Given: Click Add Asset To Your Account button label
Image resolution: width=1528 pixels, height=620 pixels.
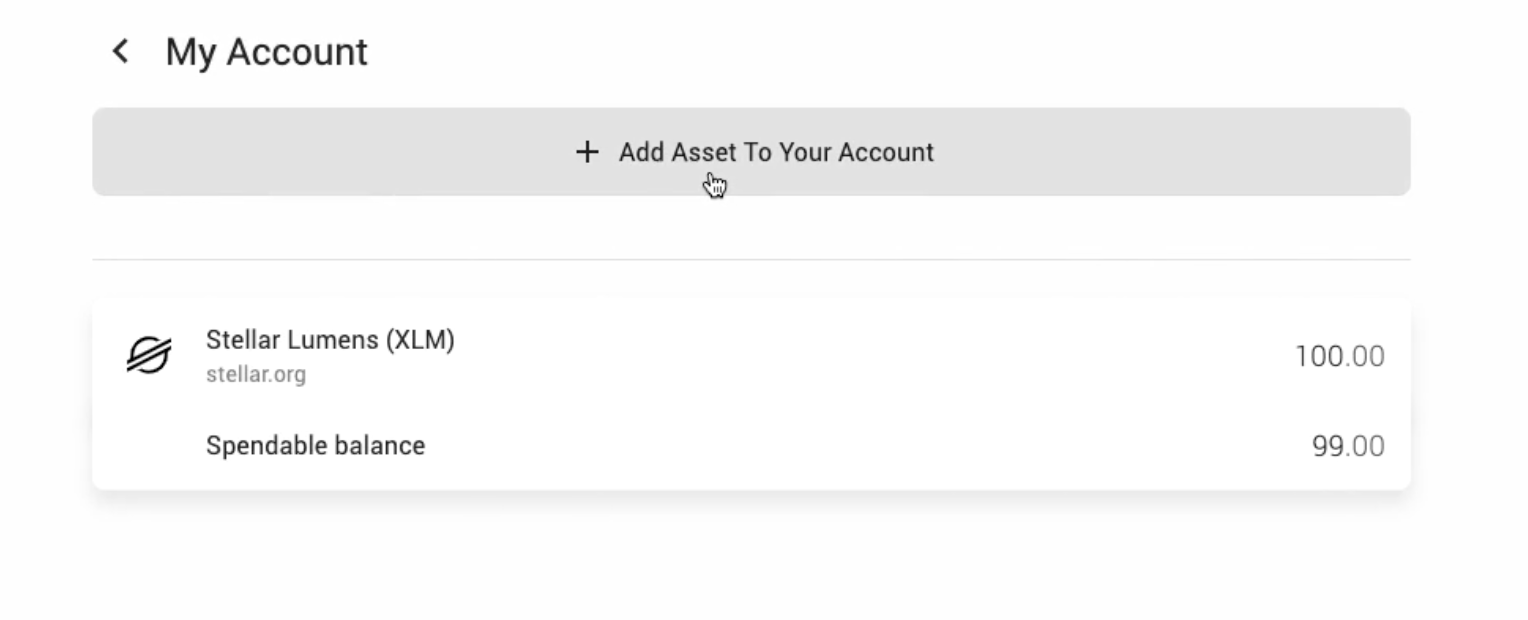Looking at the screenshot, I should point(776,152).
